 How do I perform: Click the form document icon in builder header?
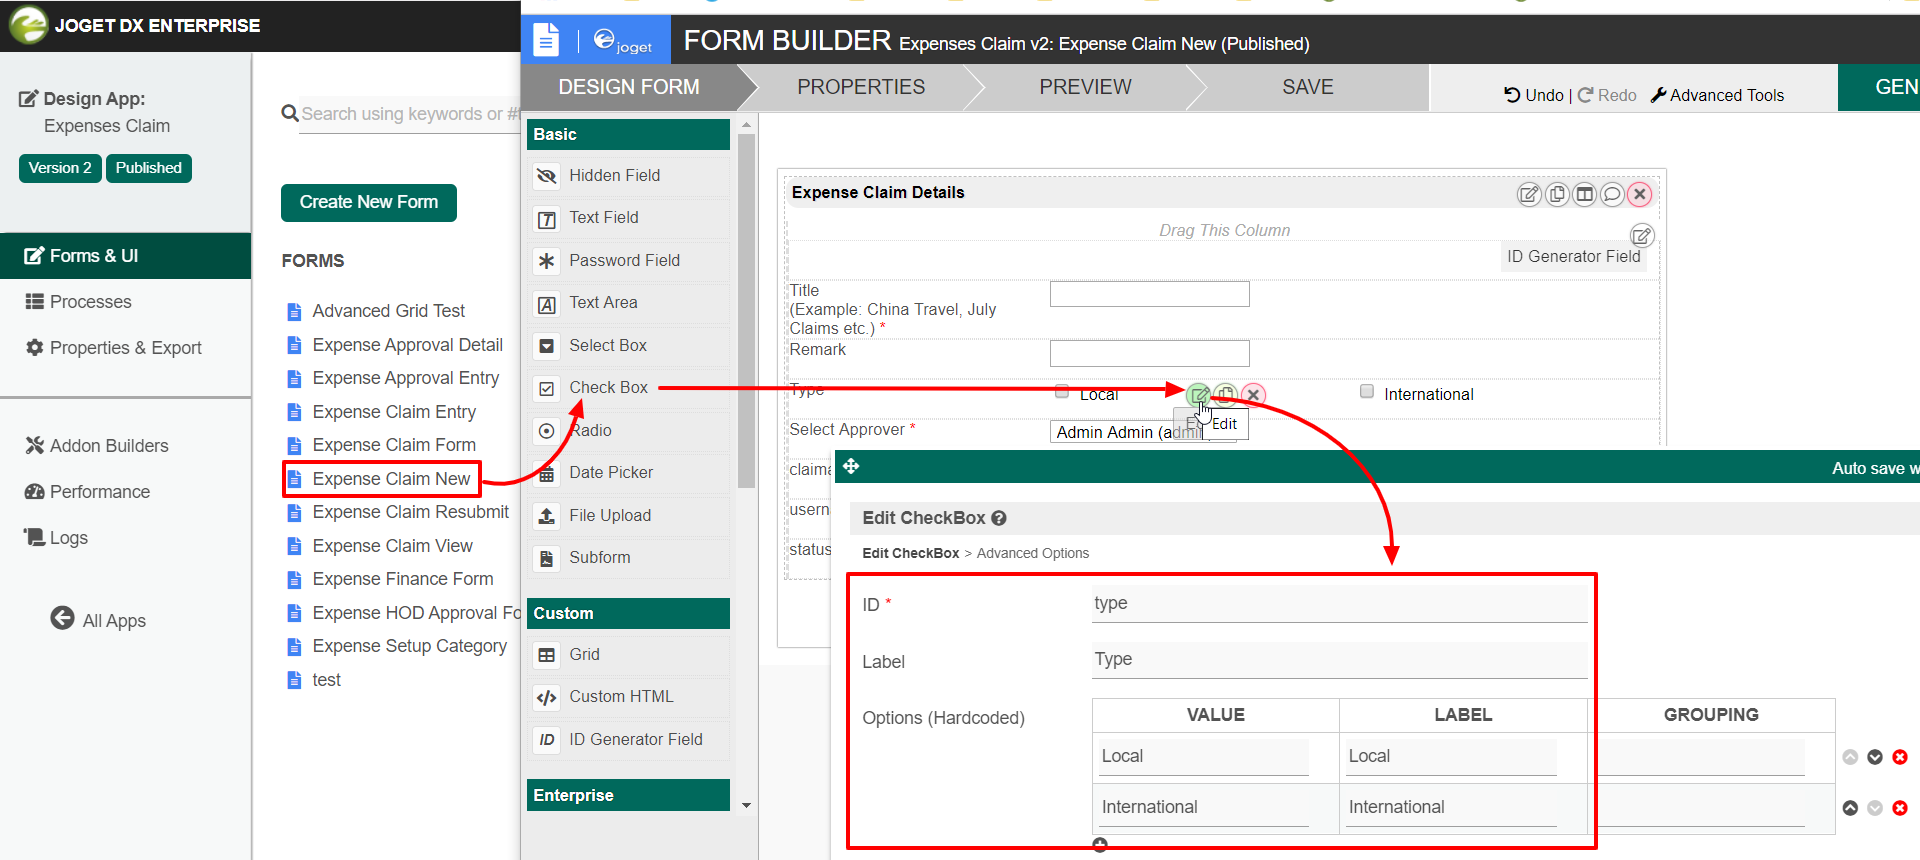546,40
